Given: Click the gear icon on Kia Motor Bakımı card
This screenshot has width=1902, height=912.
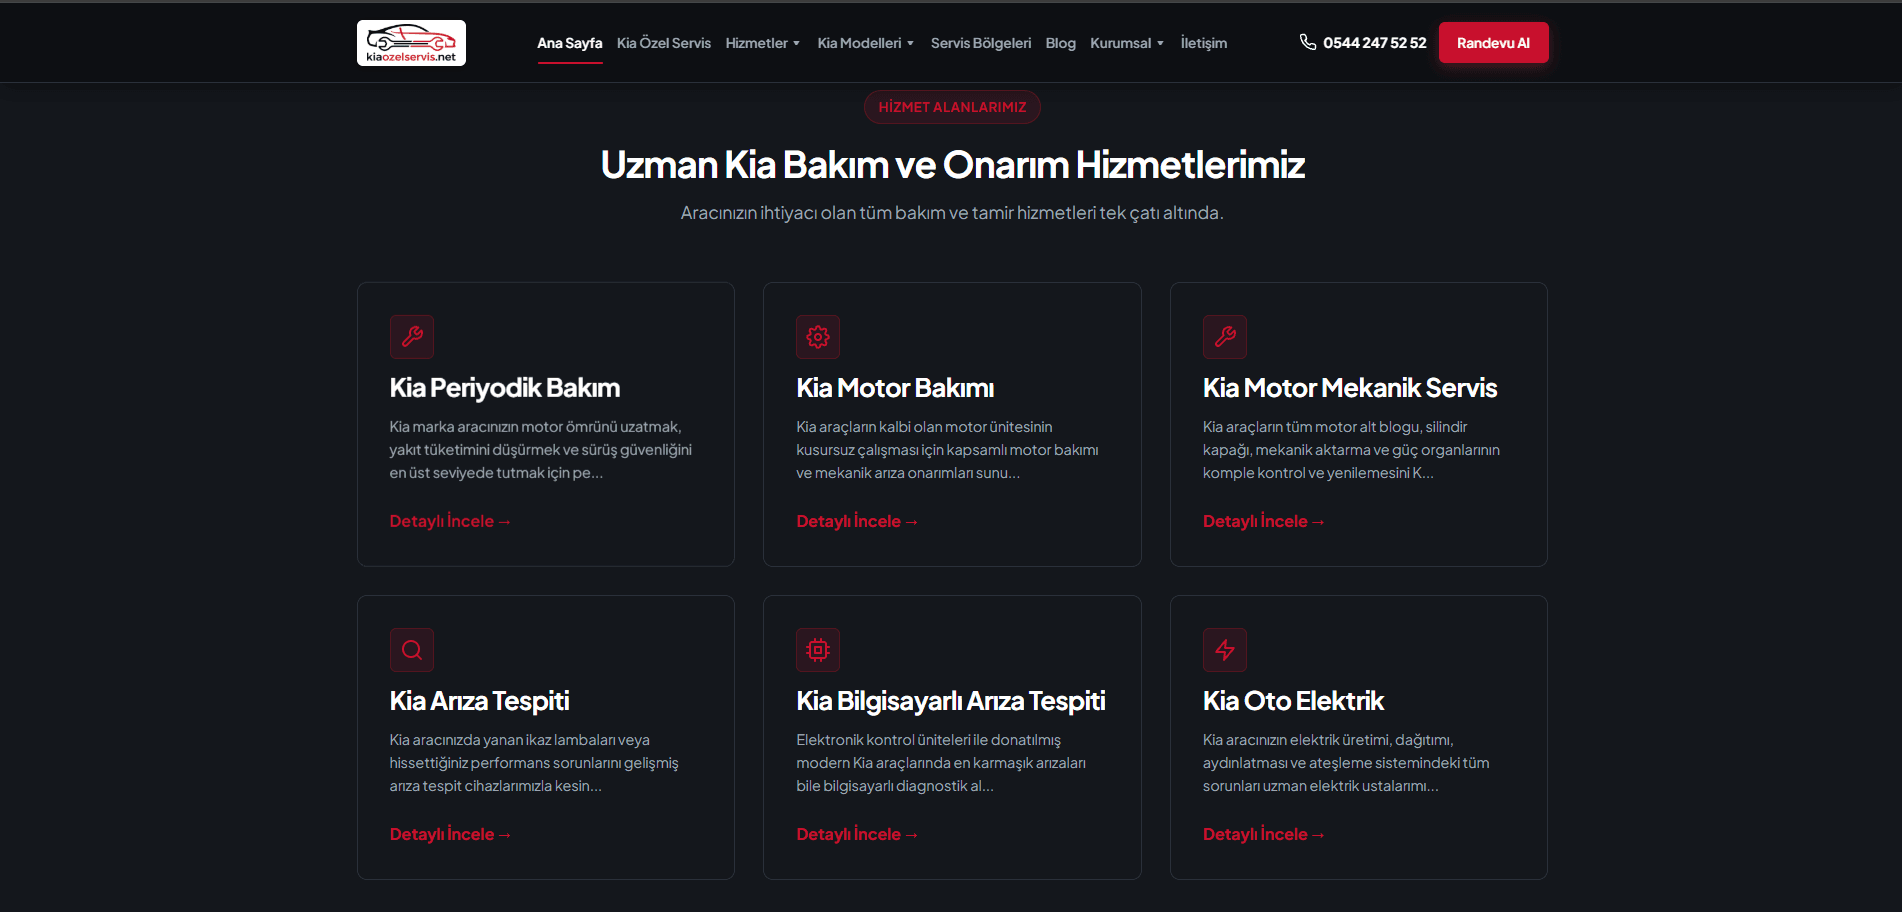Looking at the screenshot, I should click(818, 337).
